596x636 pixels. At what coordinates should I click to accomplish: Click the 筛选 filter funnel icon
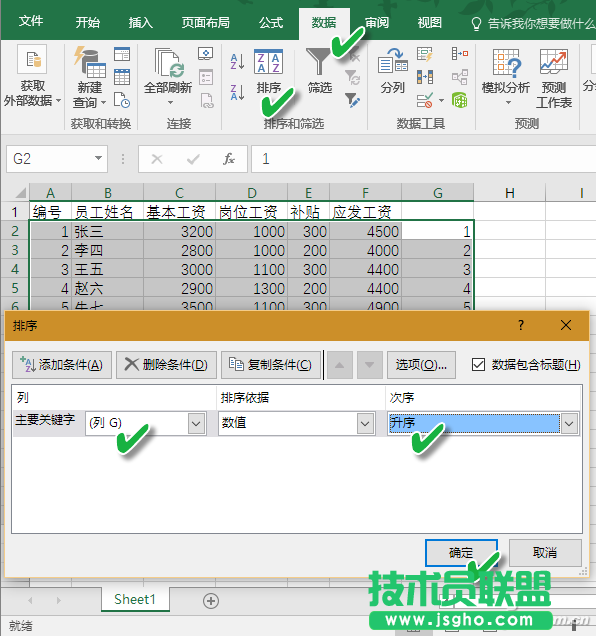click(x=318, y=62)
